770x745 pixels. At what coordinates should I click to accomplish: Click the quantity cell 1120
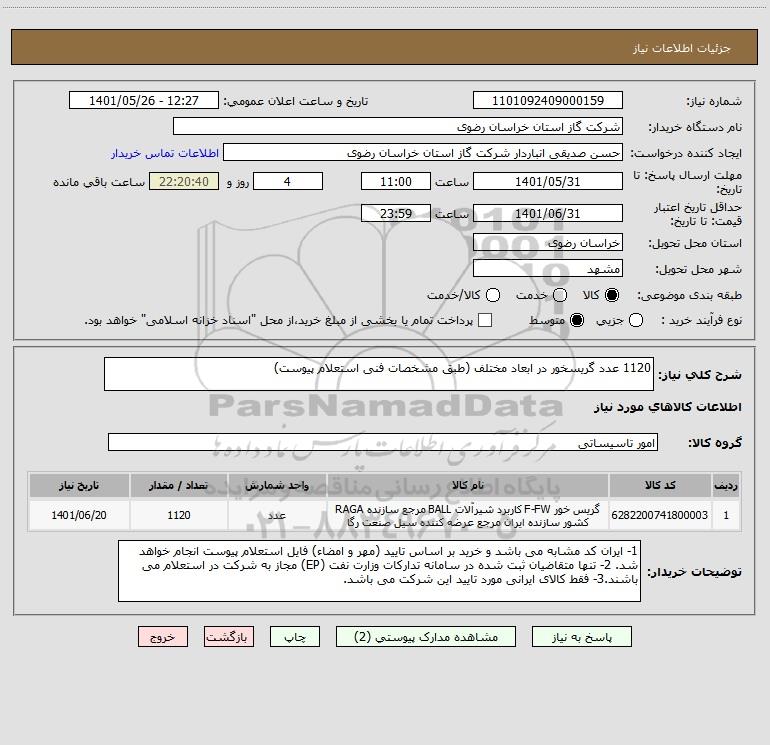(179, 515)
